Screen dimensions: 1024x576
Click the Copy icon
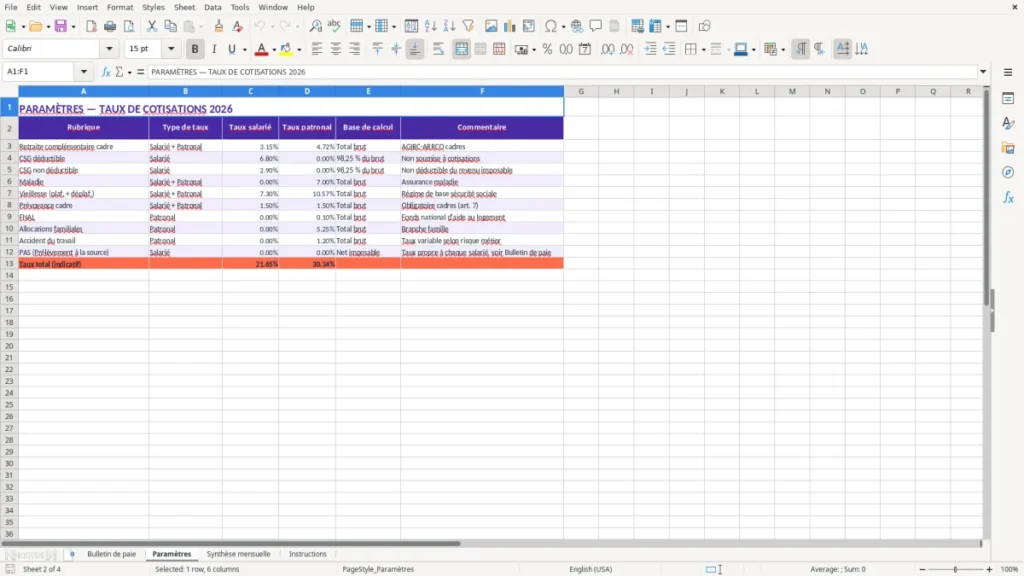coord(170,26)
